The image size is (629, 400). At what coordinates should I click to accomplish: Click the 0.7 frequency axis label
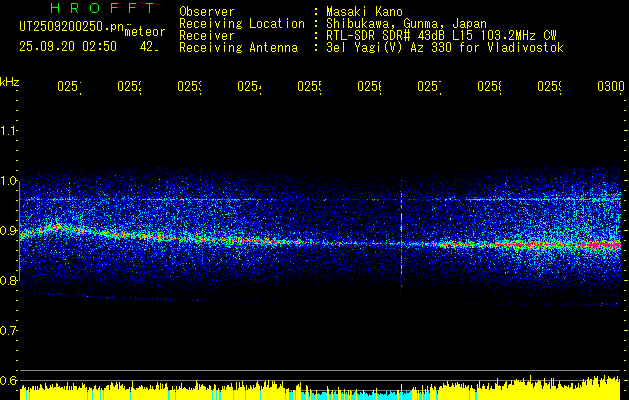click(8, 331)
